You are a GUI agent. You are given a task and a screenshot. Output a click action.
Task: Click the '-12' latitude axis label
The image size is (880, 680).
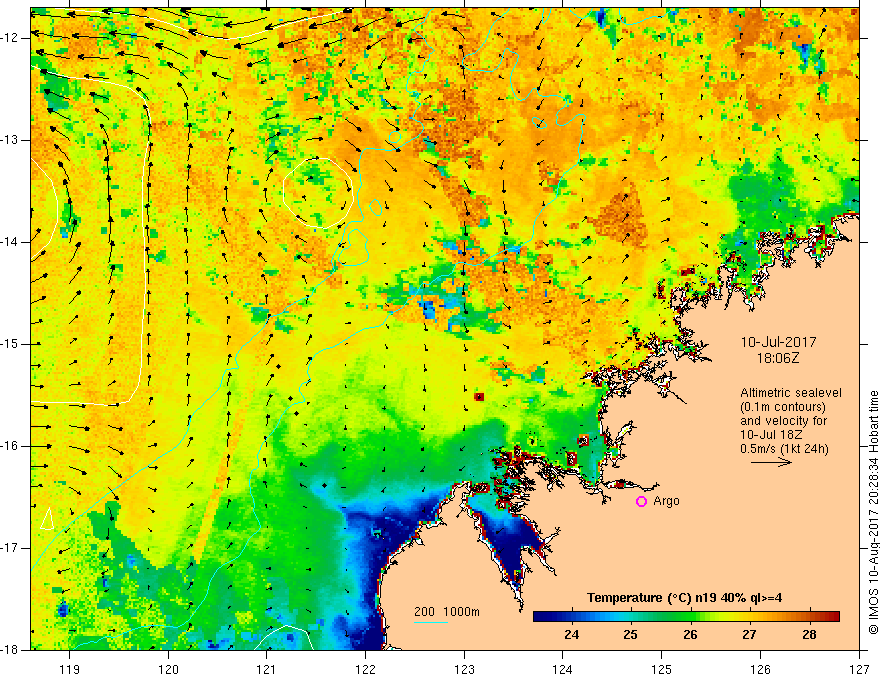pos(11,38)
